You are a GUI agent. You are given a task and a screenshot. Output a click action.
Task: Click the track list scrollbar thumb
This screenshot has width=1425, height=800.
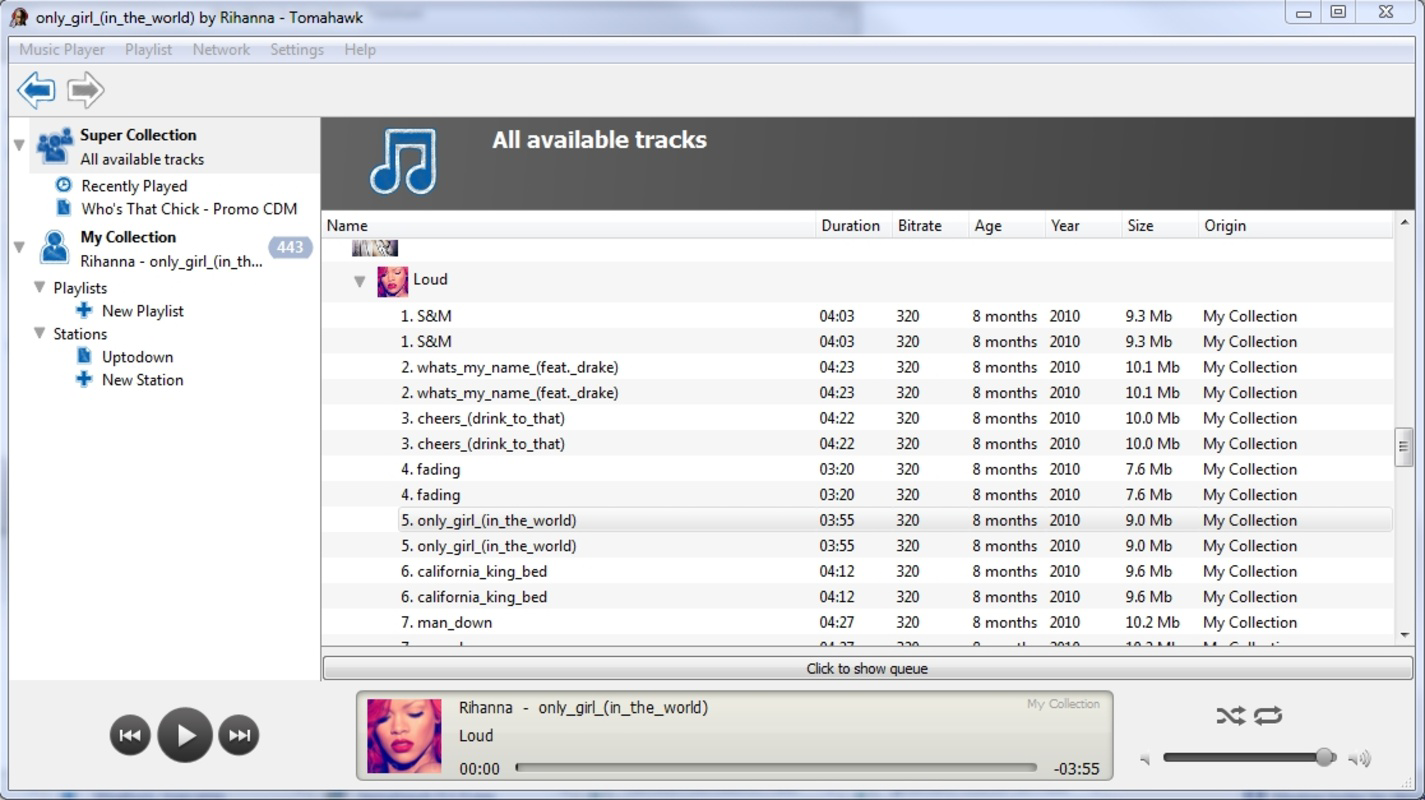click(1404, 447)
